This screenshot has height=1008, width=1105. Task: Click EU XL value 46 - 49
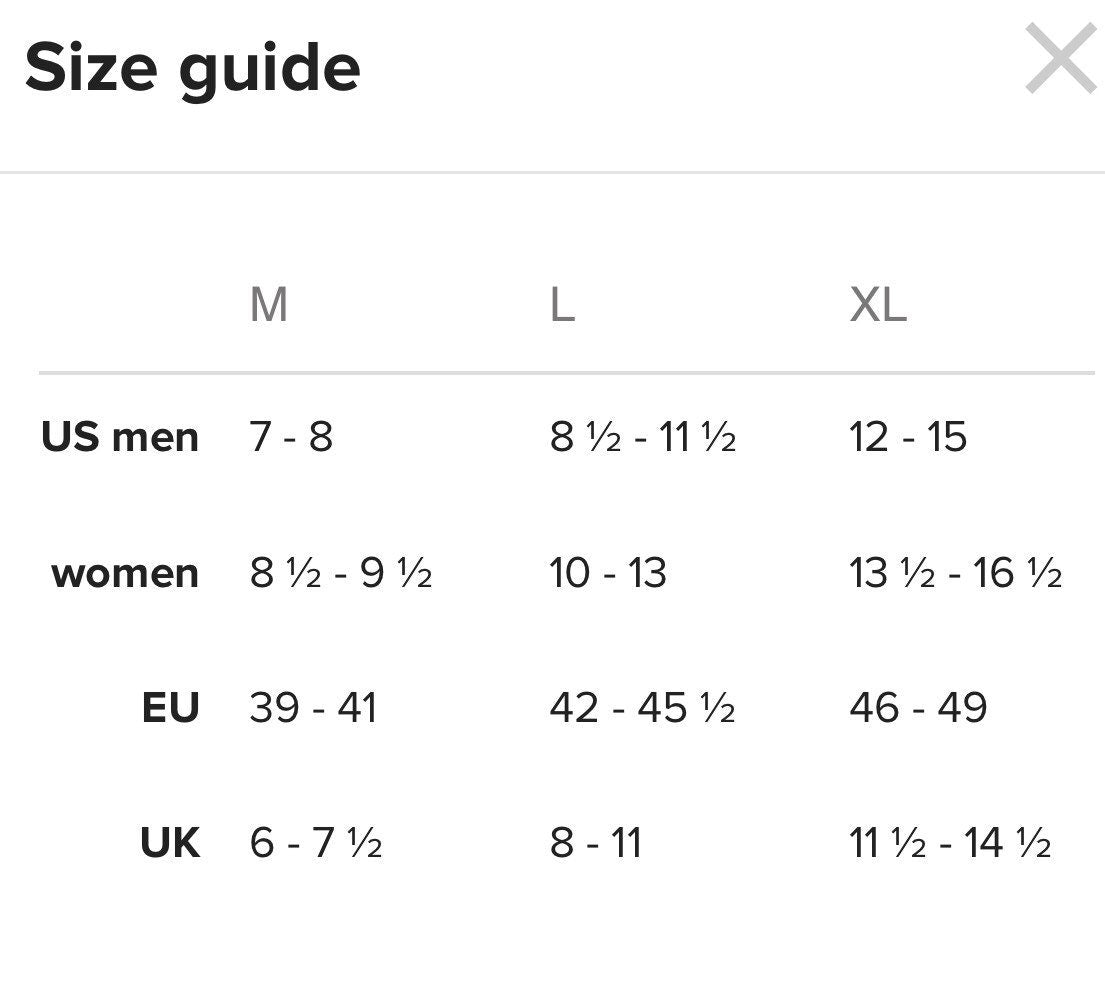pyautogui.click(x=918, y=707)
